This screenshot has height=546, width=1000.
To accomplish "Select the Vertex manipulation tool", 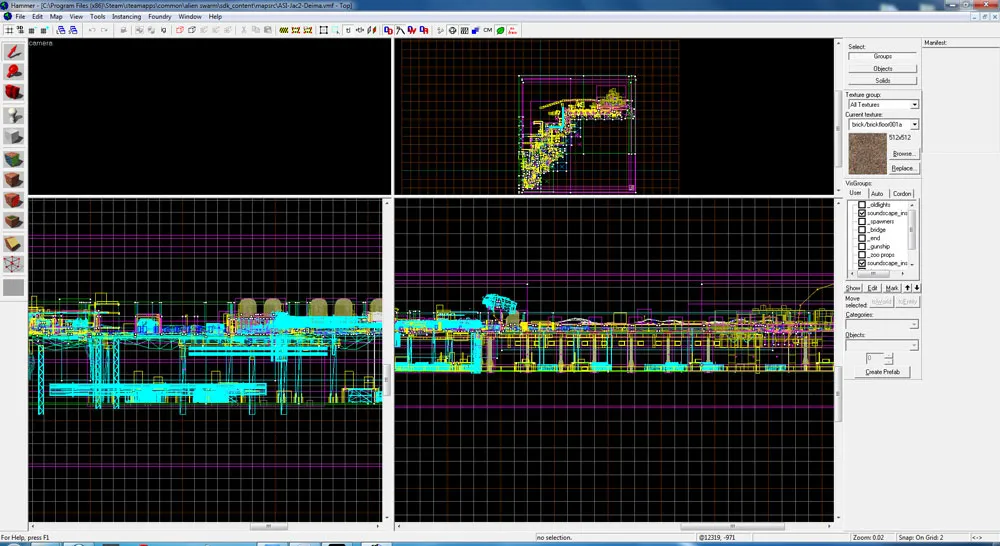I will click(x=14, y=264).
